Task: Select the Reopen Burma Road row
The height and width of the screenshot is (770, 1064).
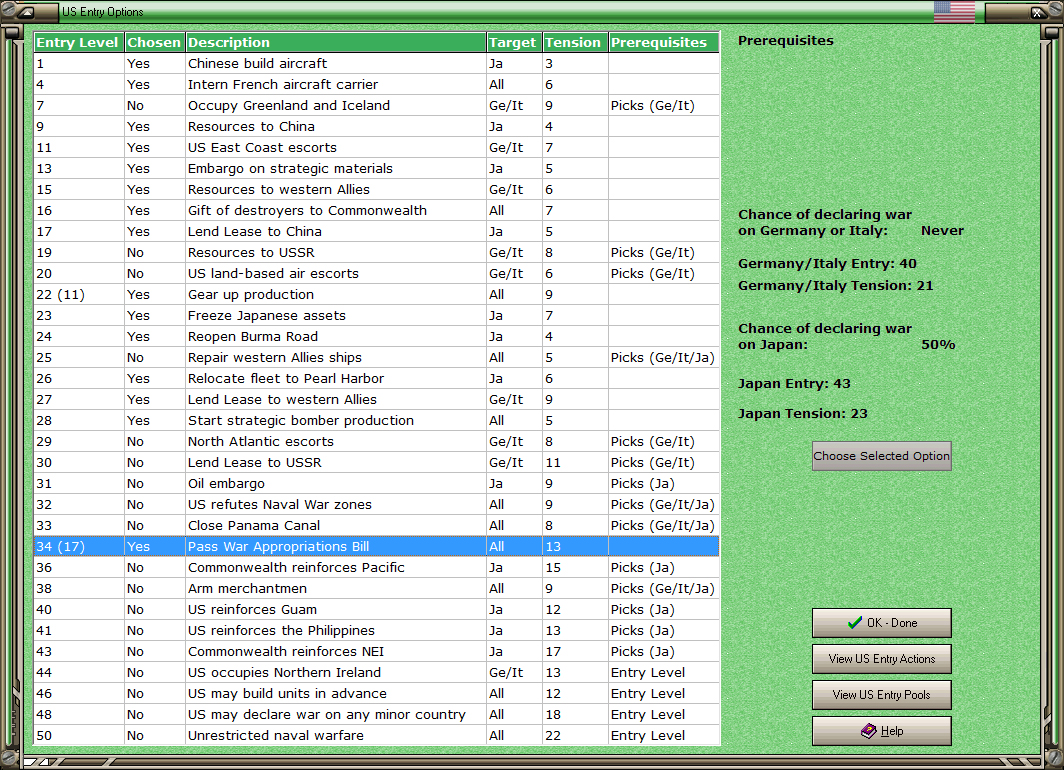Action: (377, 336)
